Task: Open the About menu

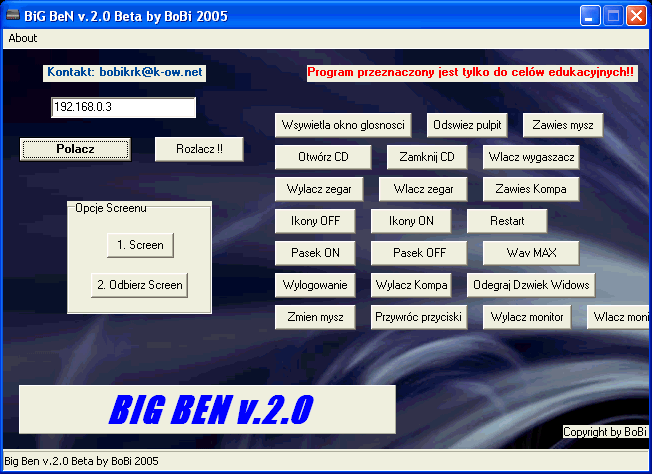Action: 22,38
